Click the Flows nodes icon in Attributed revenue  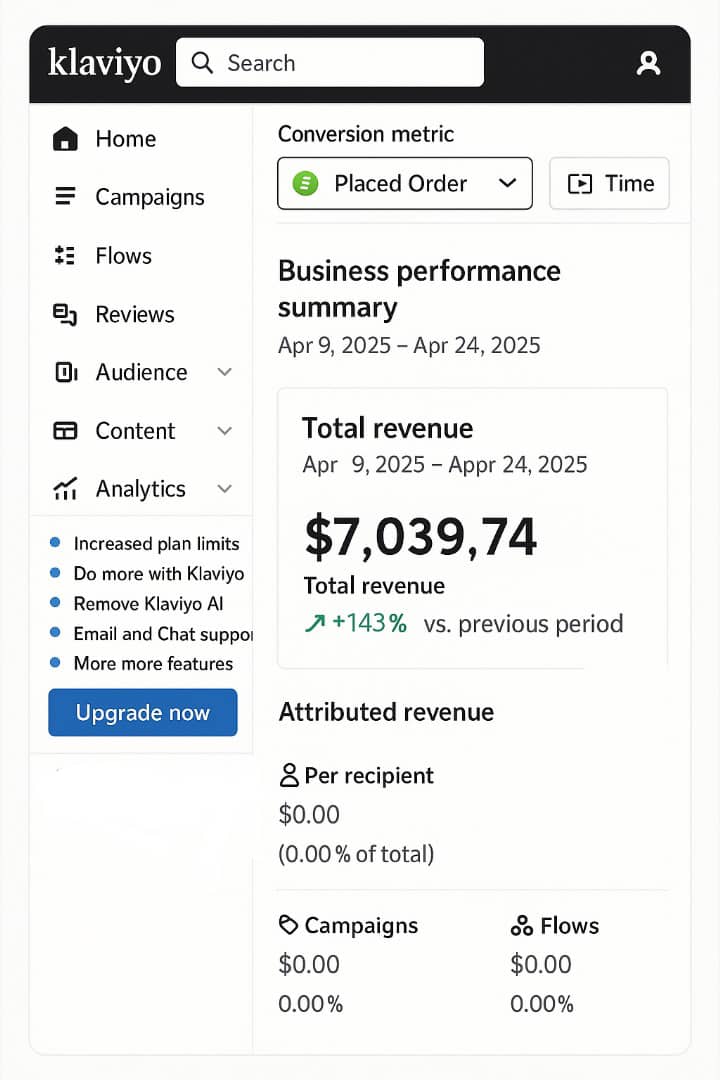[522, 925]
